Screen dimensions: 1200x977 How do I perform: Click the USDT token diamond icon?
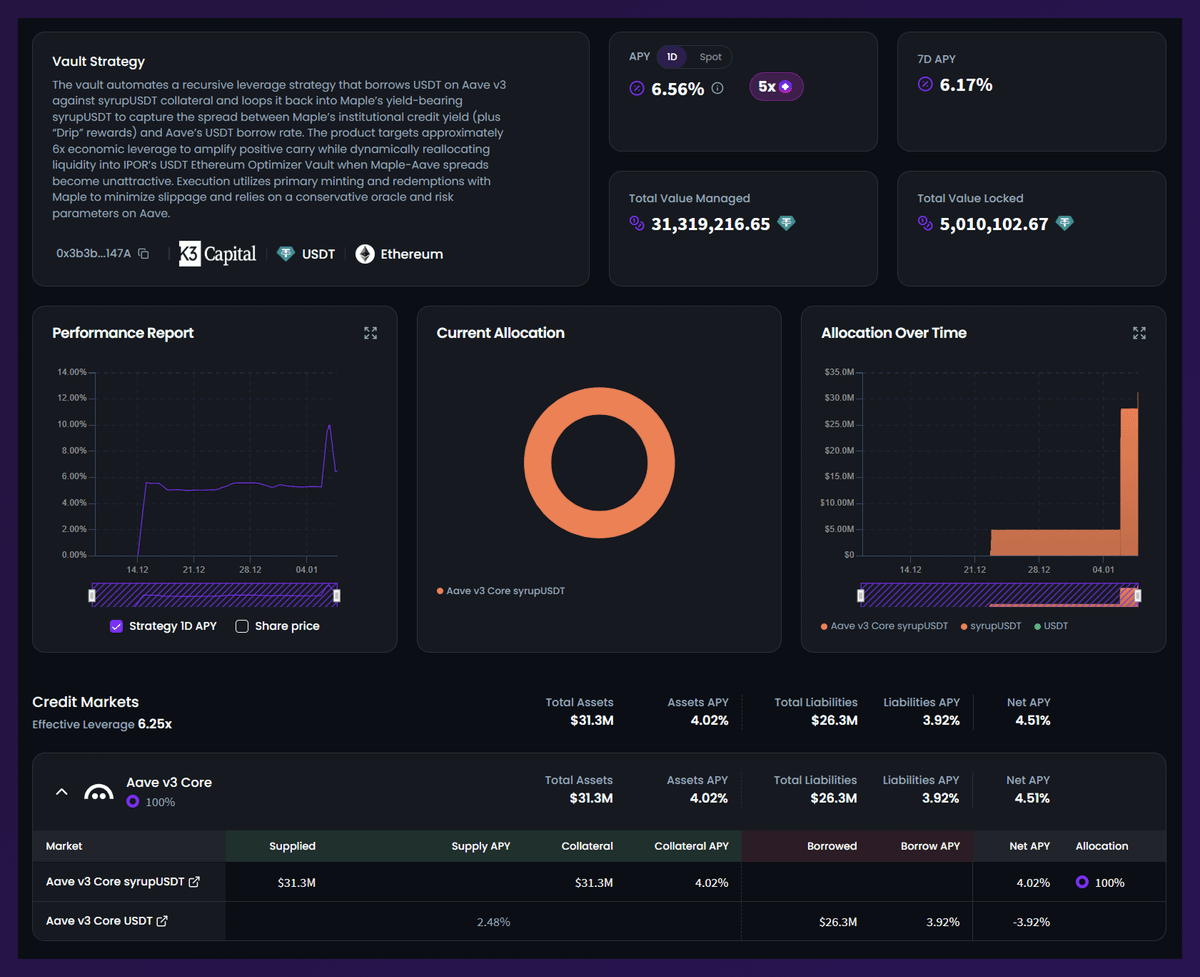[286, 254]
